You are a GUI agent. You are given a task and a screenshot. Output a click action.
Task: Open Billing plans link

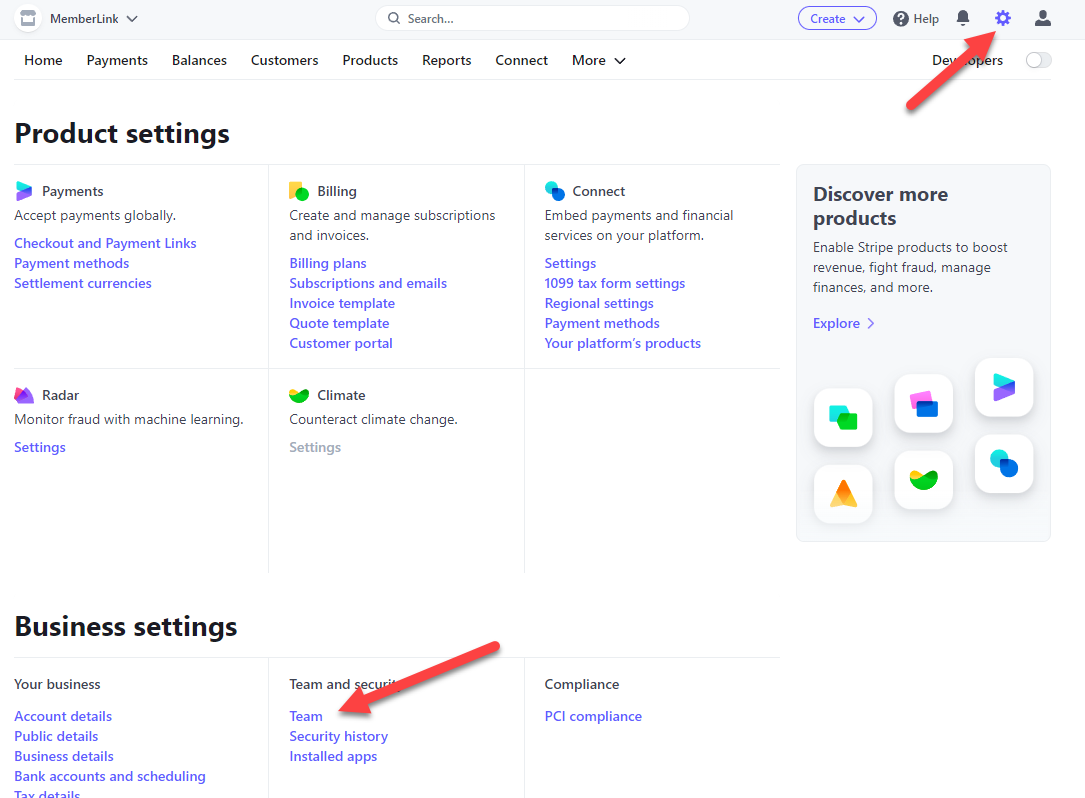327,263
